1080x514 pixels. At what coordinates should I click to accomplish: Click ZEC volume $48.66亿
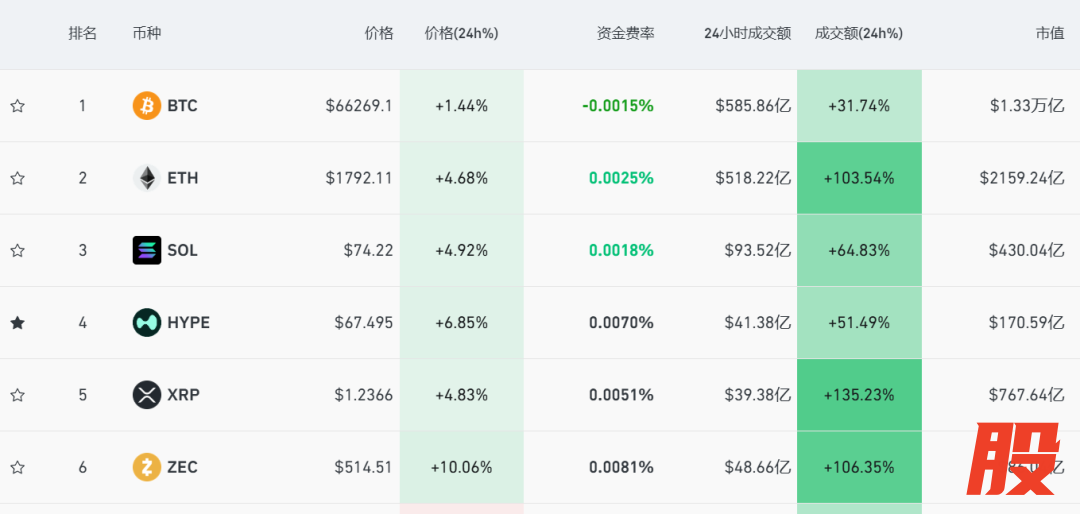(758, 467)
